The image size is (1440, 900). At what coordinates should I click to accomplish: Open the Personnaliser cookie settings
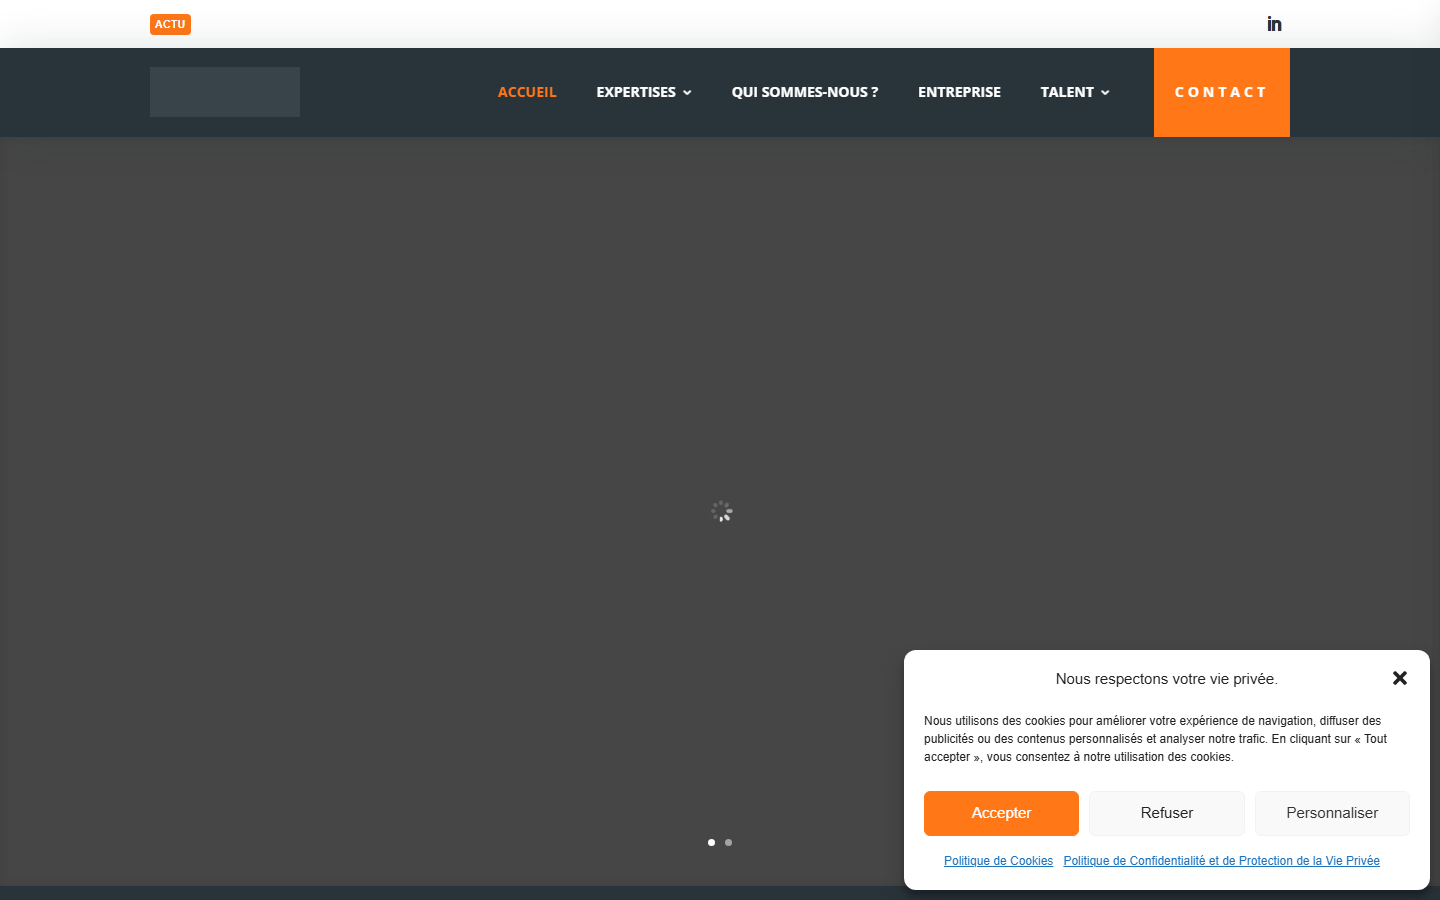1332,813
